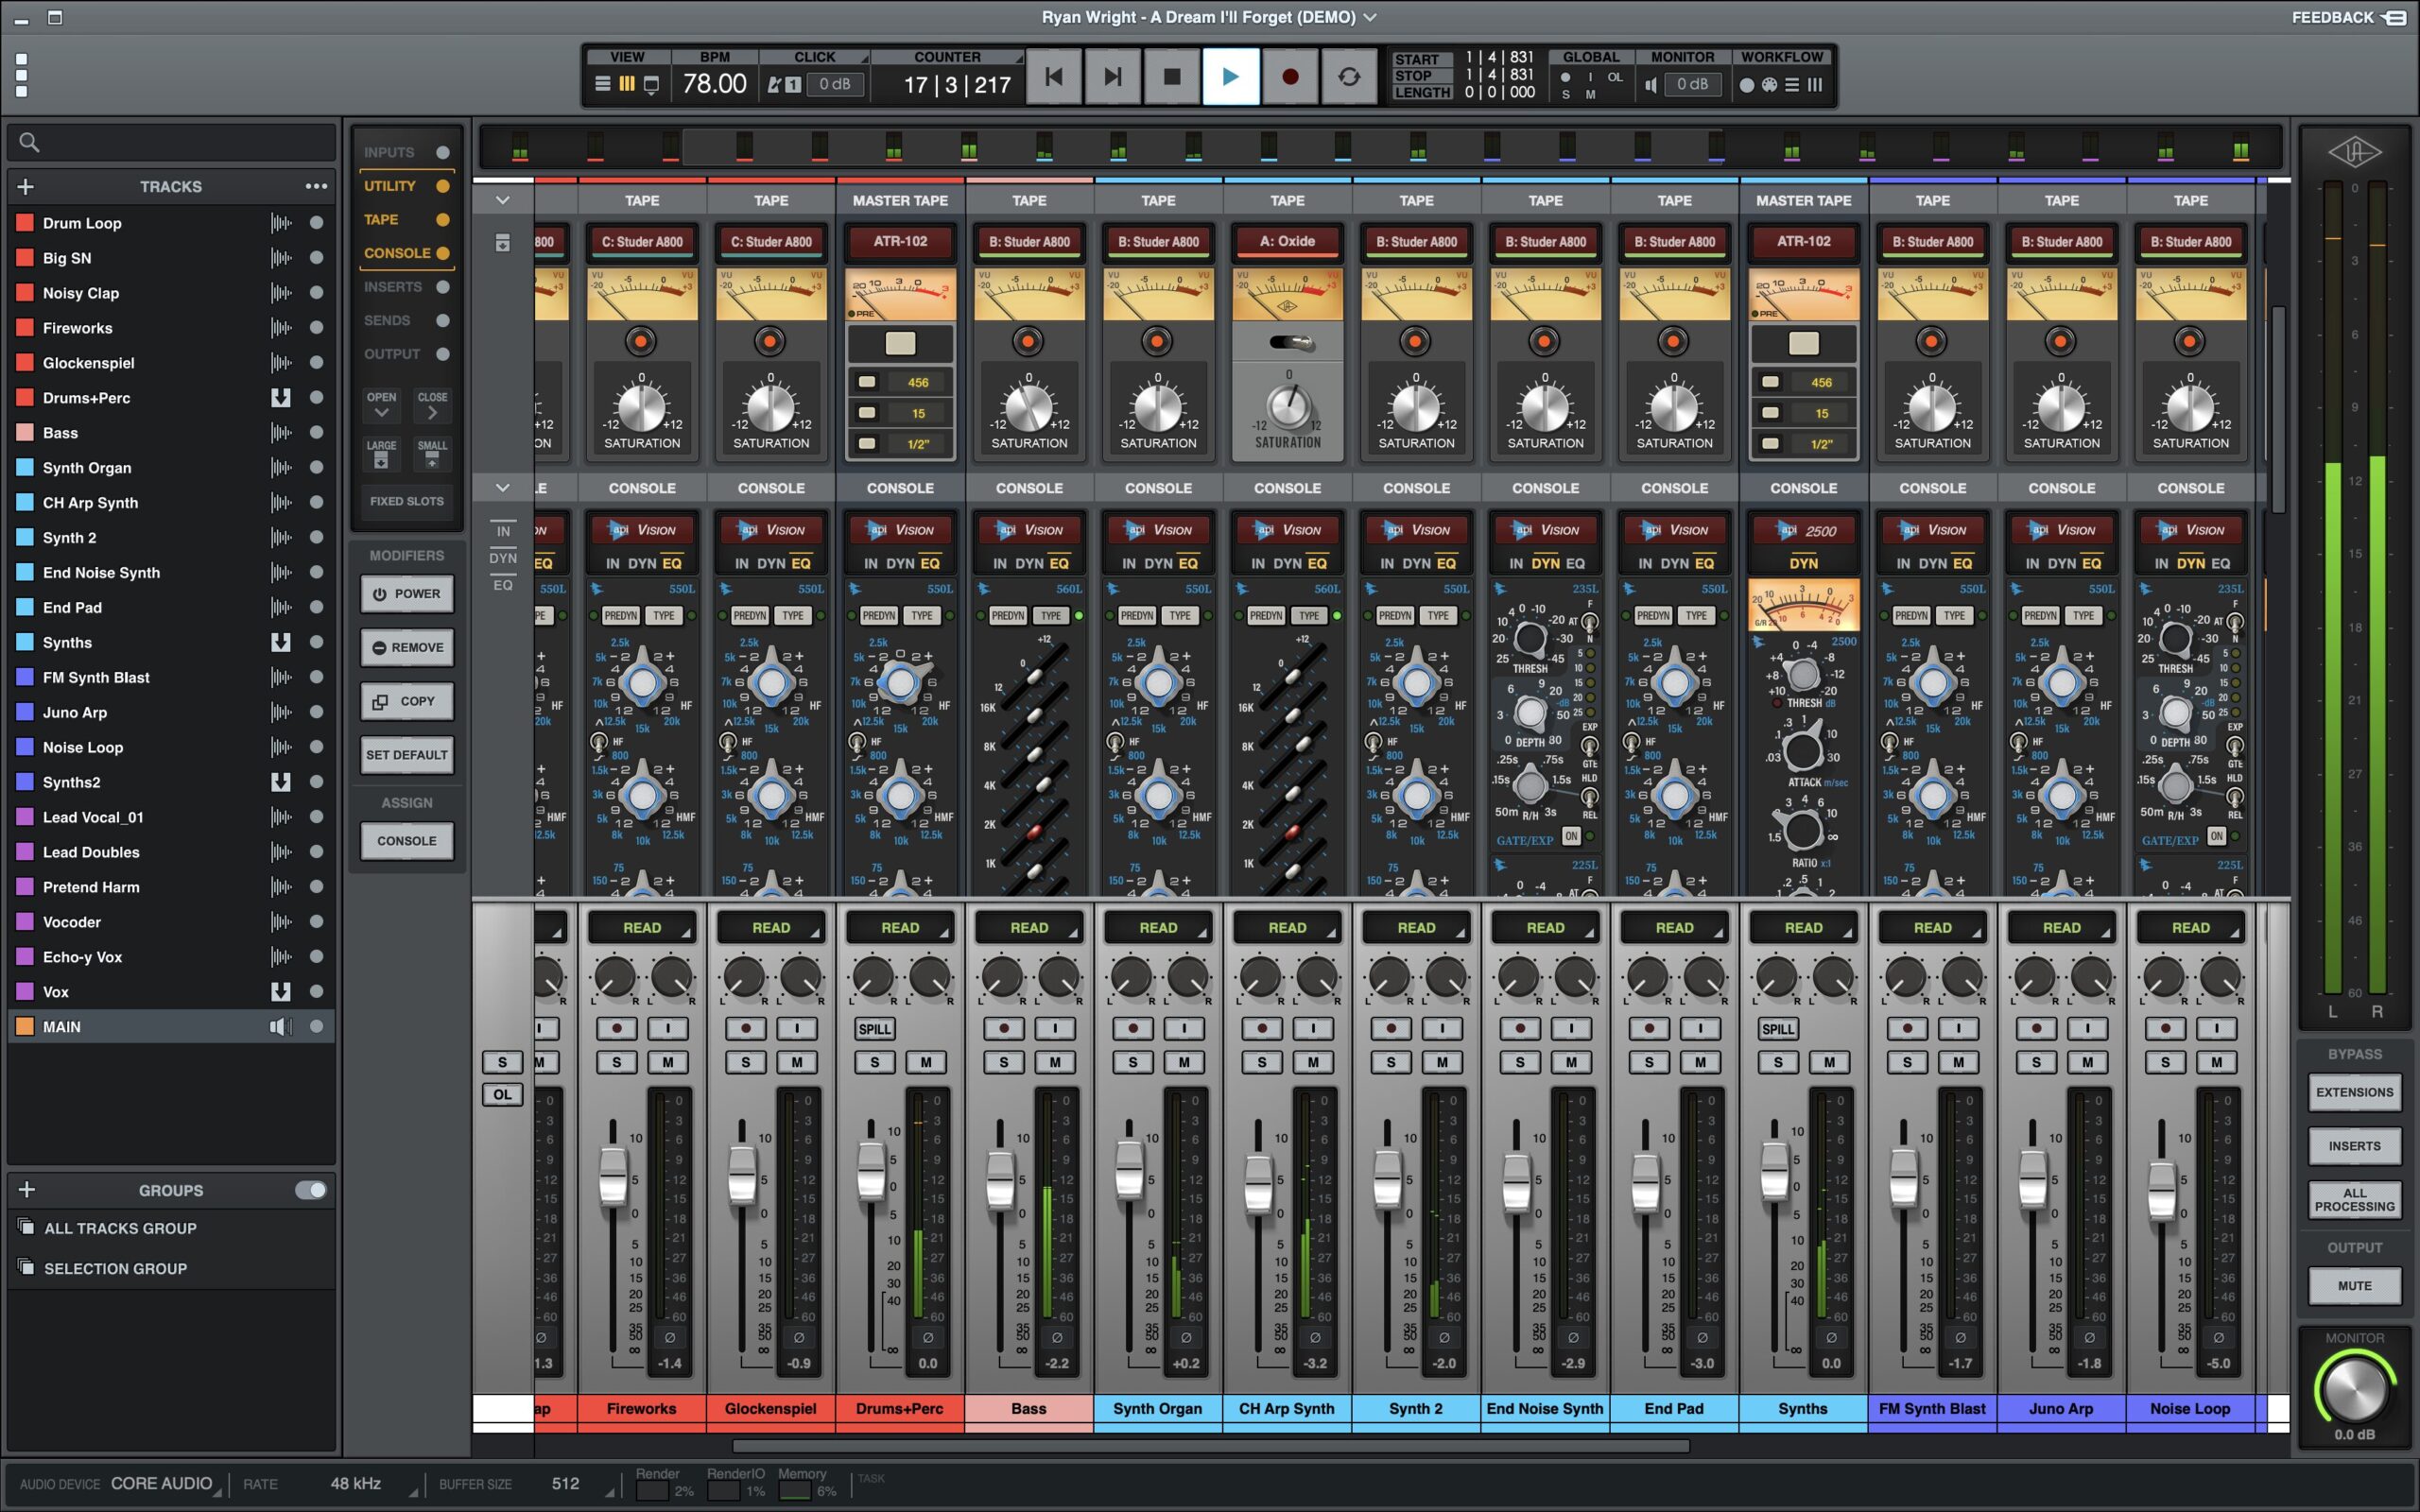Click the SMALL size icon button
The image size is (2420, 1512).
pyautogui.click(x=432, y=454)
